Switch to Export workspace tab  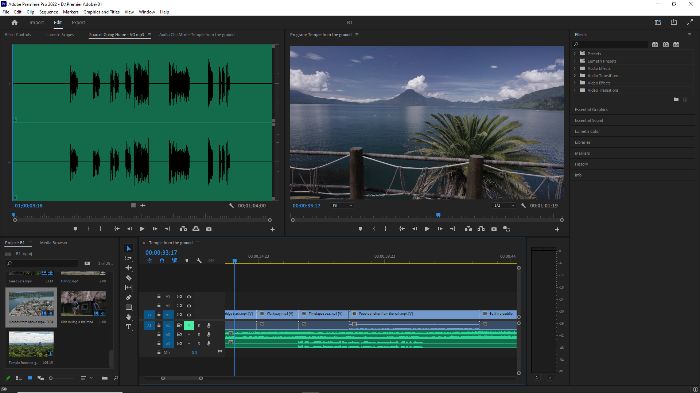(x=79, y=22)
